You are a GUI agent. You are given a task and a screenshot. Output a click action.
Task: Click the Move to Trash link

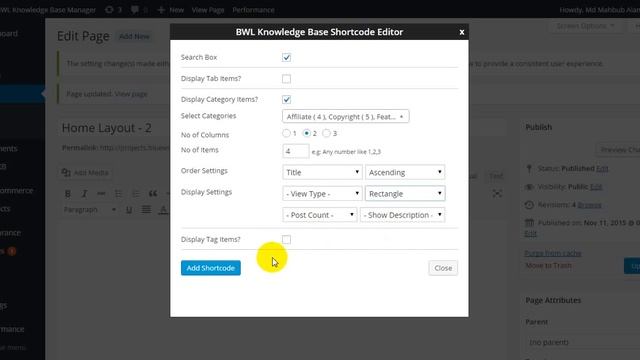(x=548, y=266)
